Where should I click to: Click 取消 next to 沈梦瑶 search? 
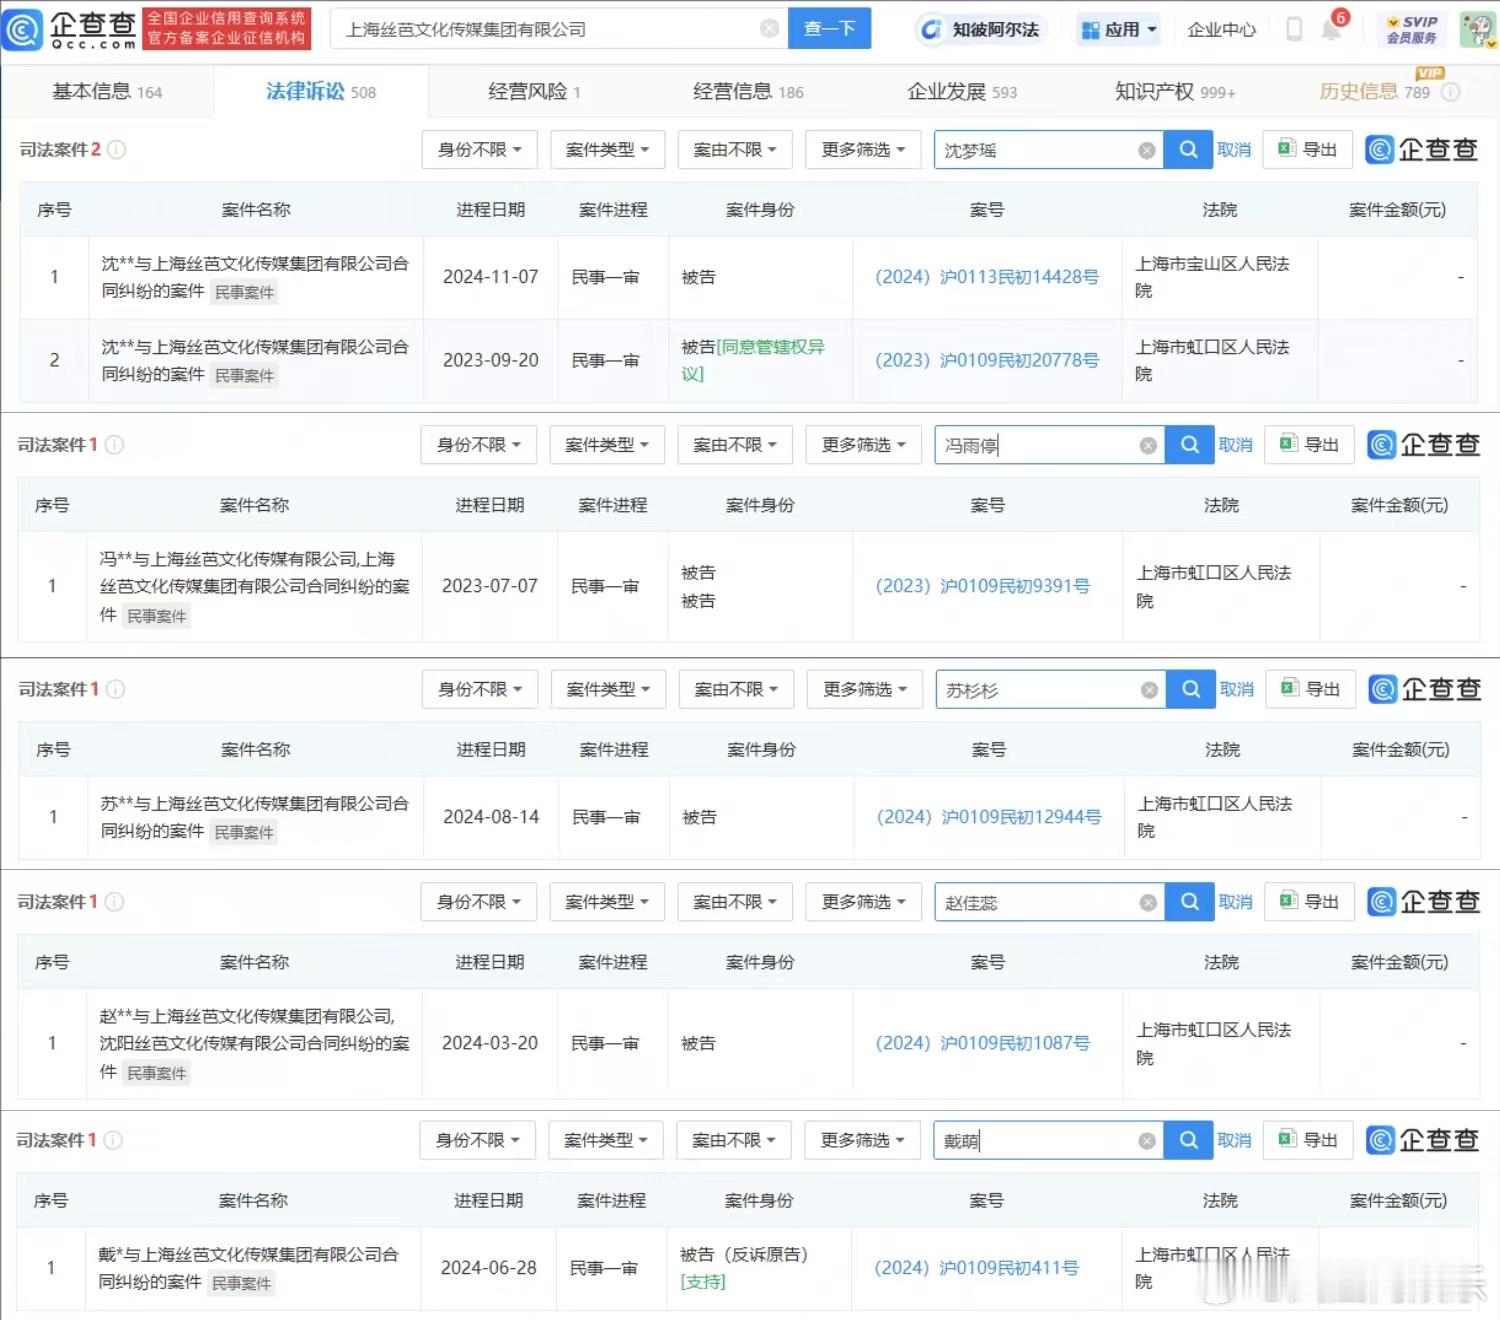(1234, 150)
